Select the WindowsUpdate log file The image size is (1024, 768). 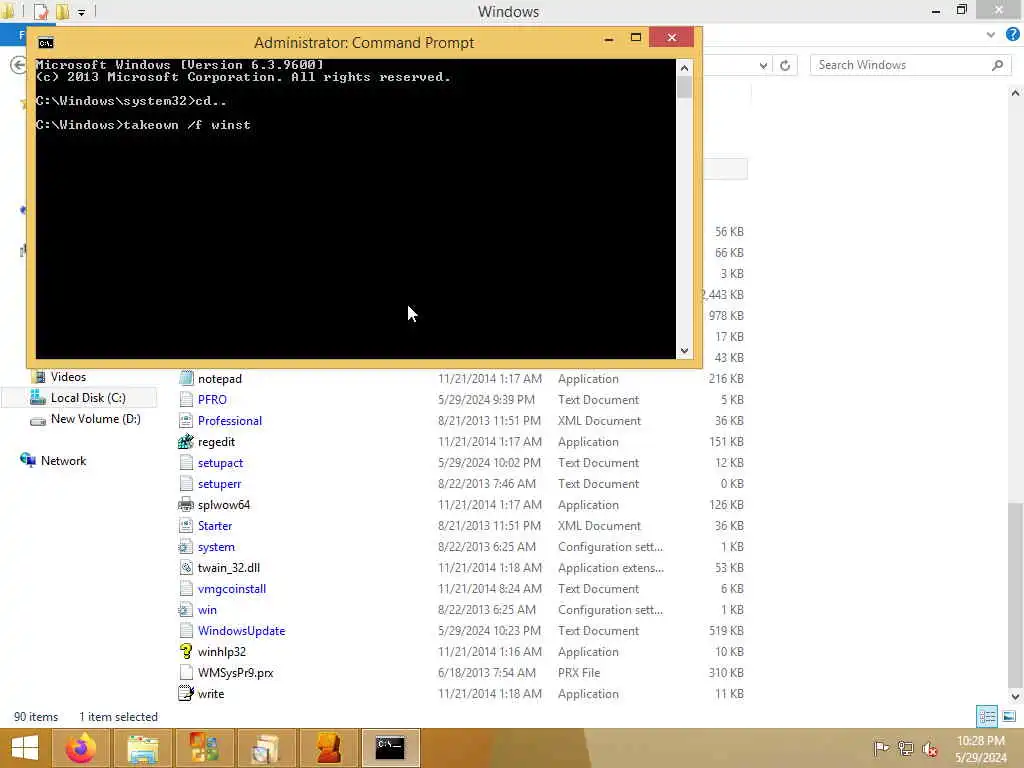[241, 631]
